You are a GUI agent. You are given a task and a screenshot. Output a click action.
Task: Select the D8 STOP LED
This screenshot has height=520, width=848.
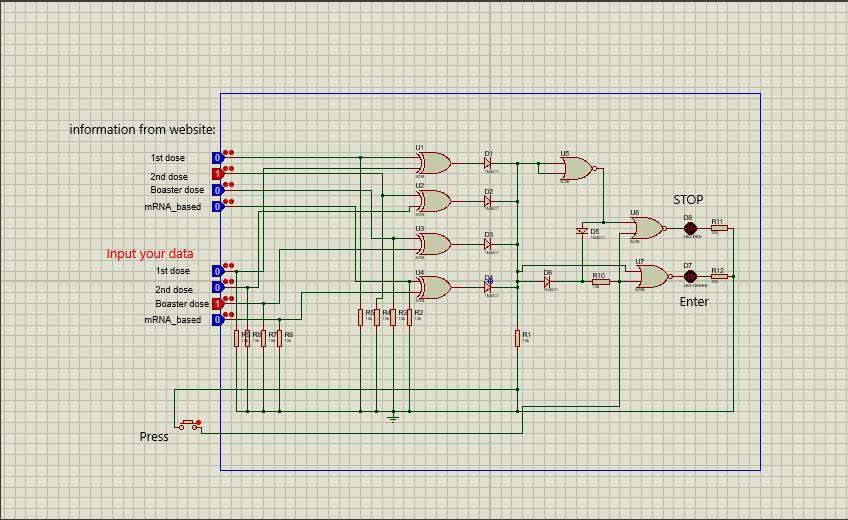point(690,229)
